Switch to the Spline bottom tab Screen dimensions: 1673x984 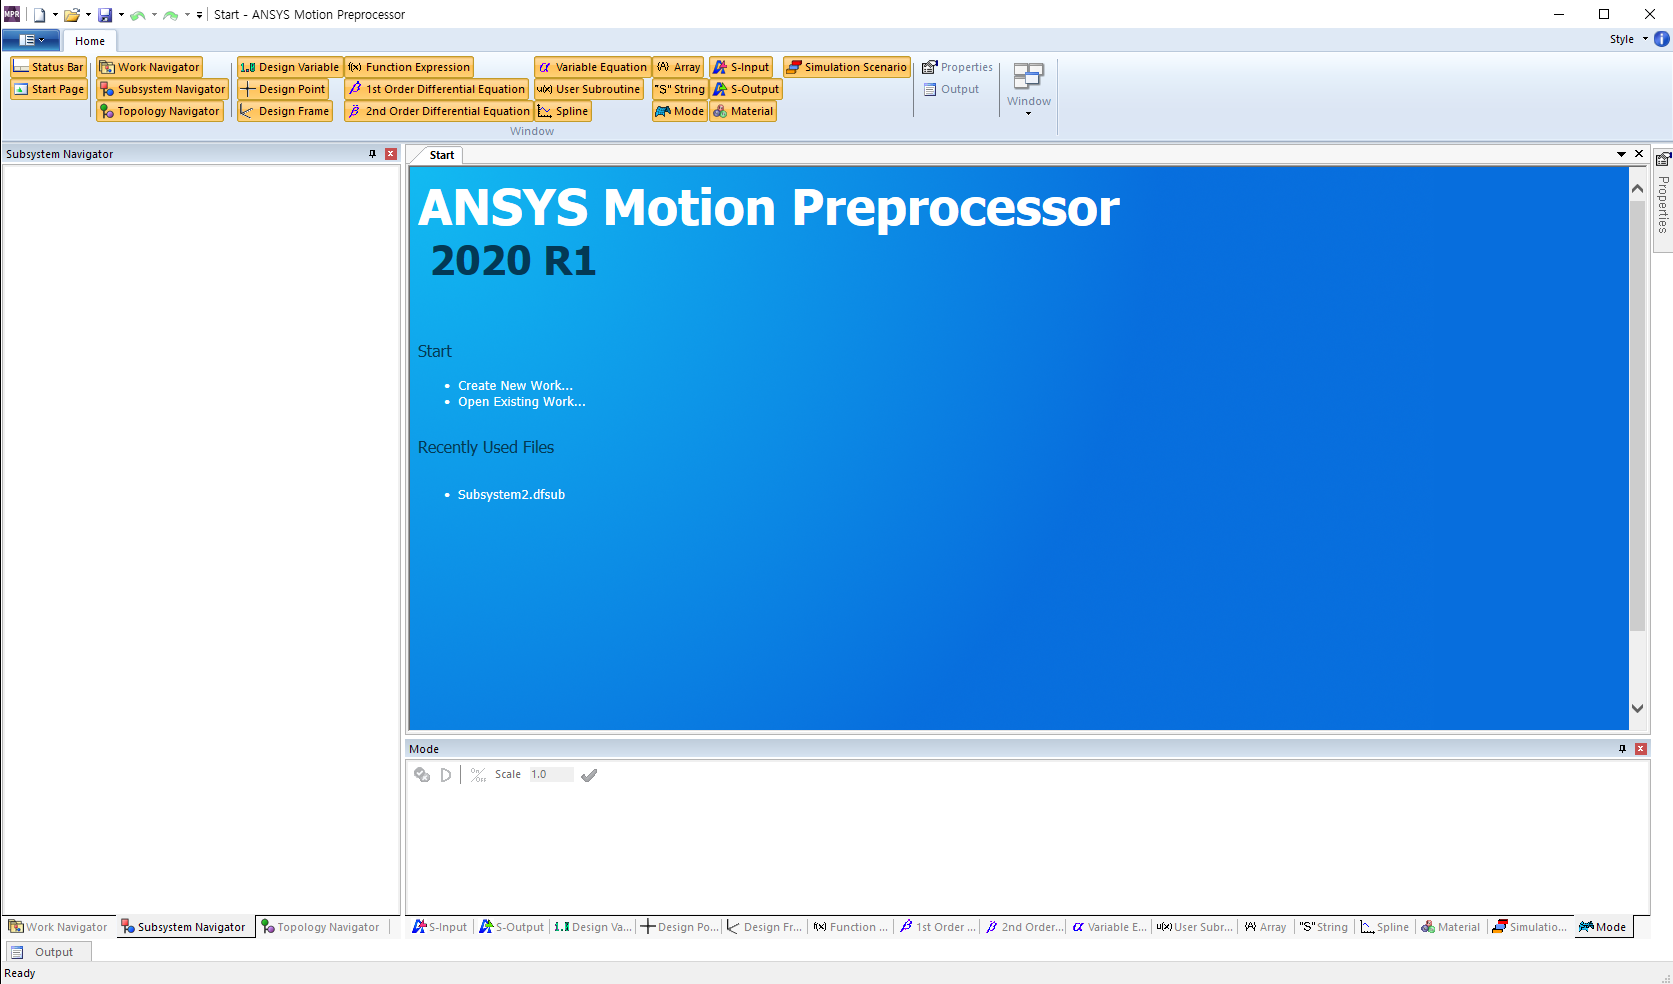coord(1385,927)
